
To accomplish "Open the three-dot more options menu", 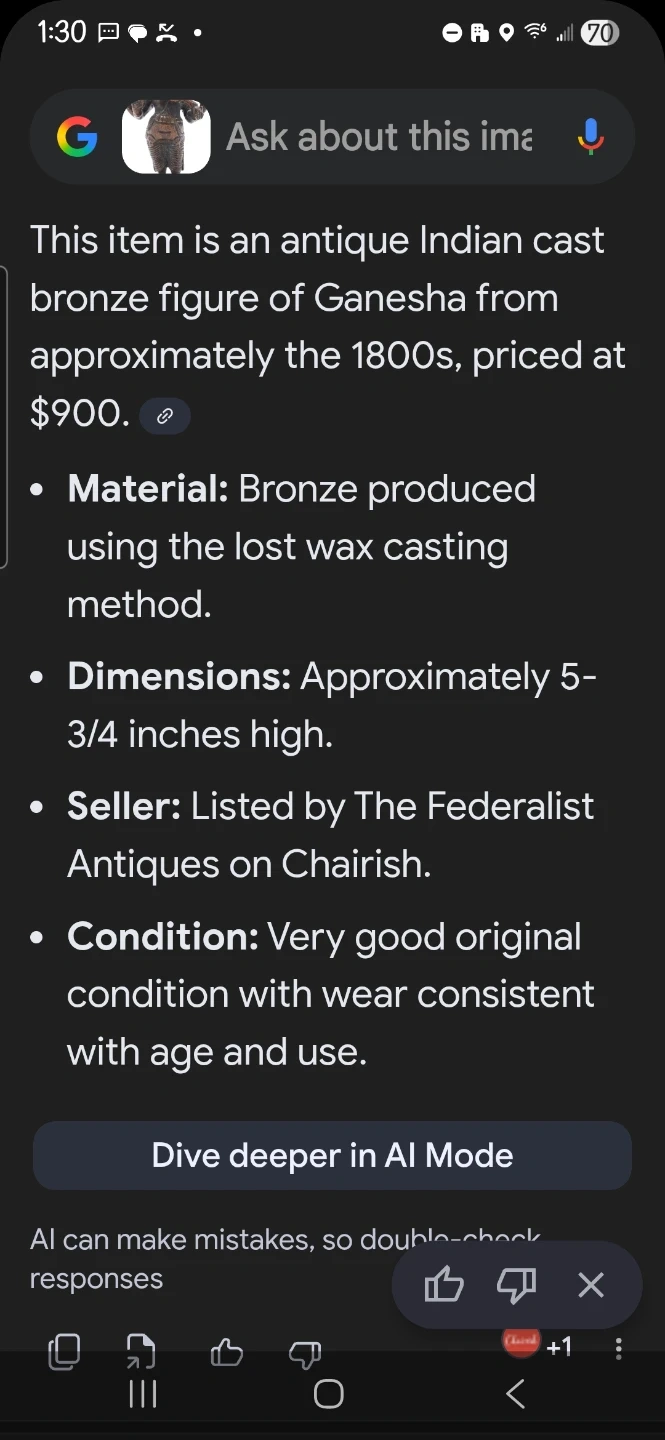I will tap(619, 1349).
